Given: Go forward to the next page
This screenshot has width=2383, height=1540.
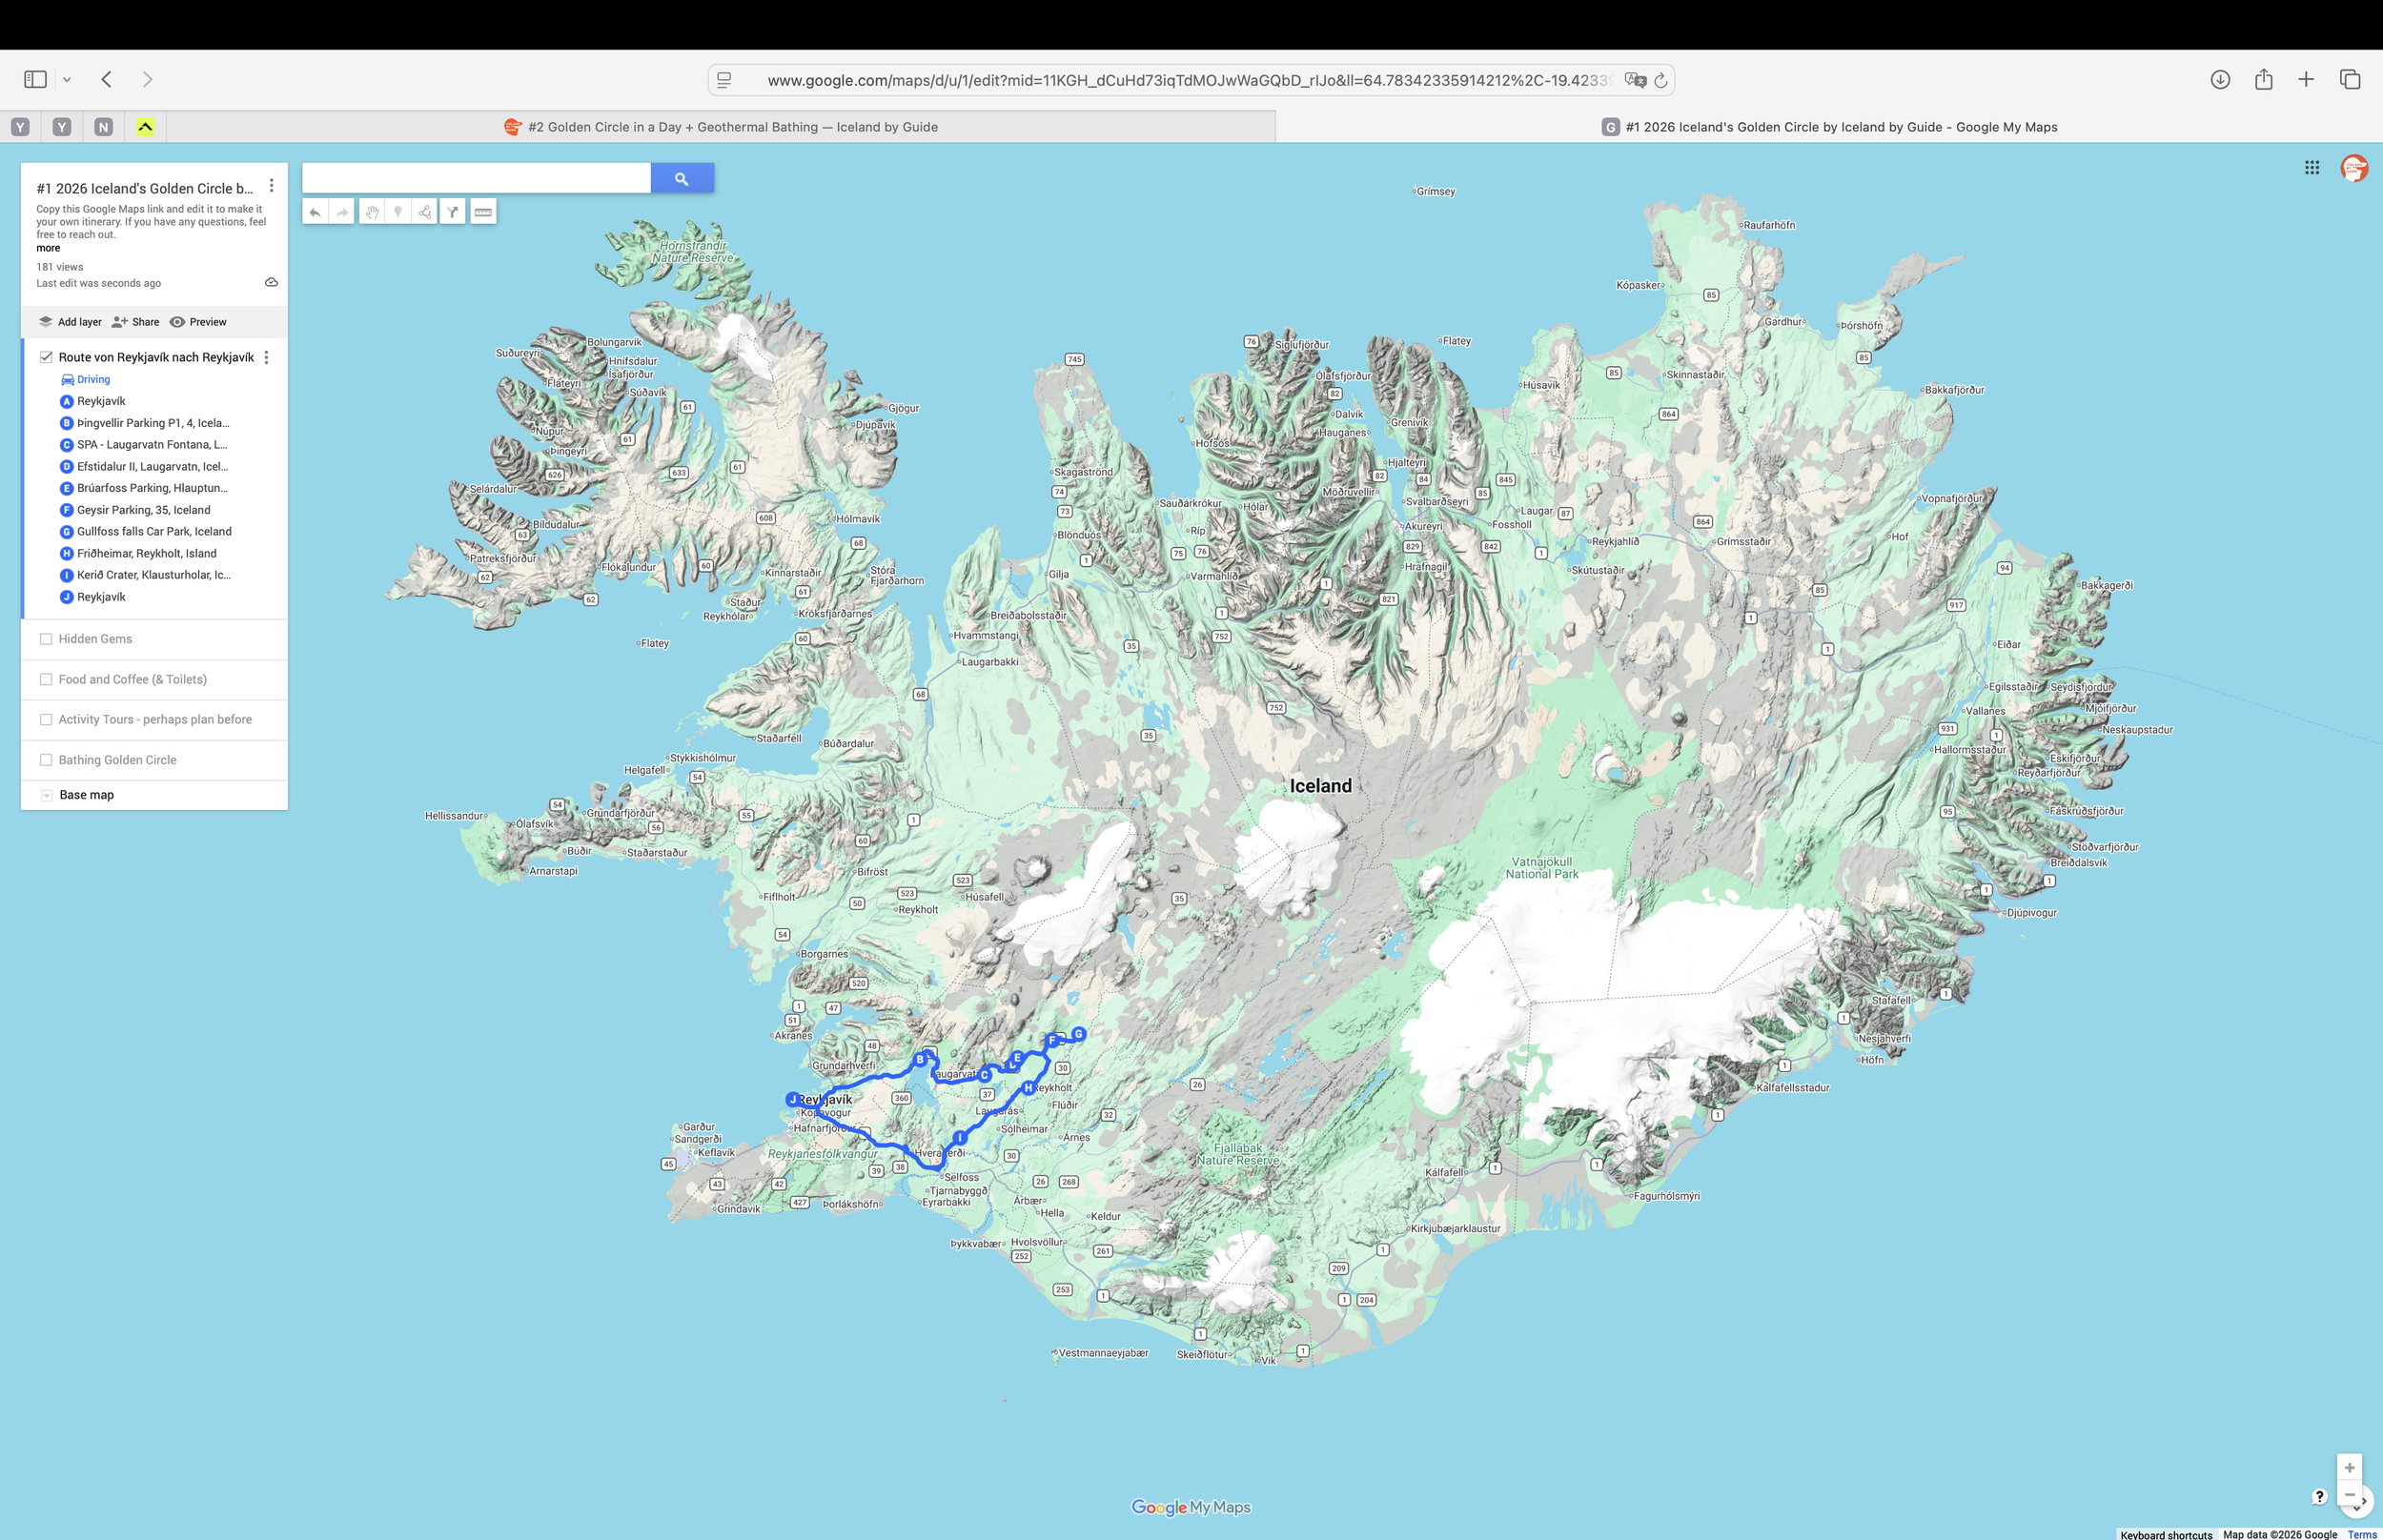Looking at the screenshot, I should coord(148,79).
